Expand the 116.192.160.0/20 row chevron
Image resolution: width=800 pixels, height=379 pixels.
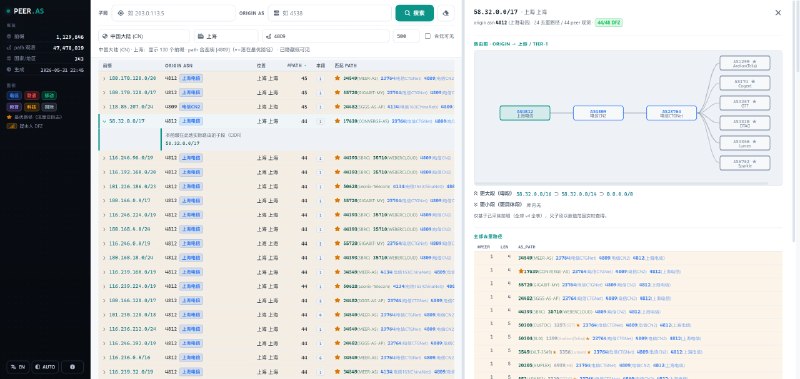(105, 172)
